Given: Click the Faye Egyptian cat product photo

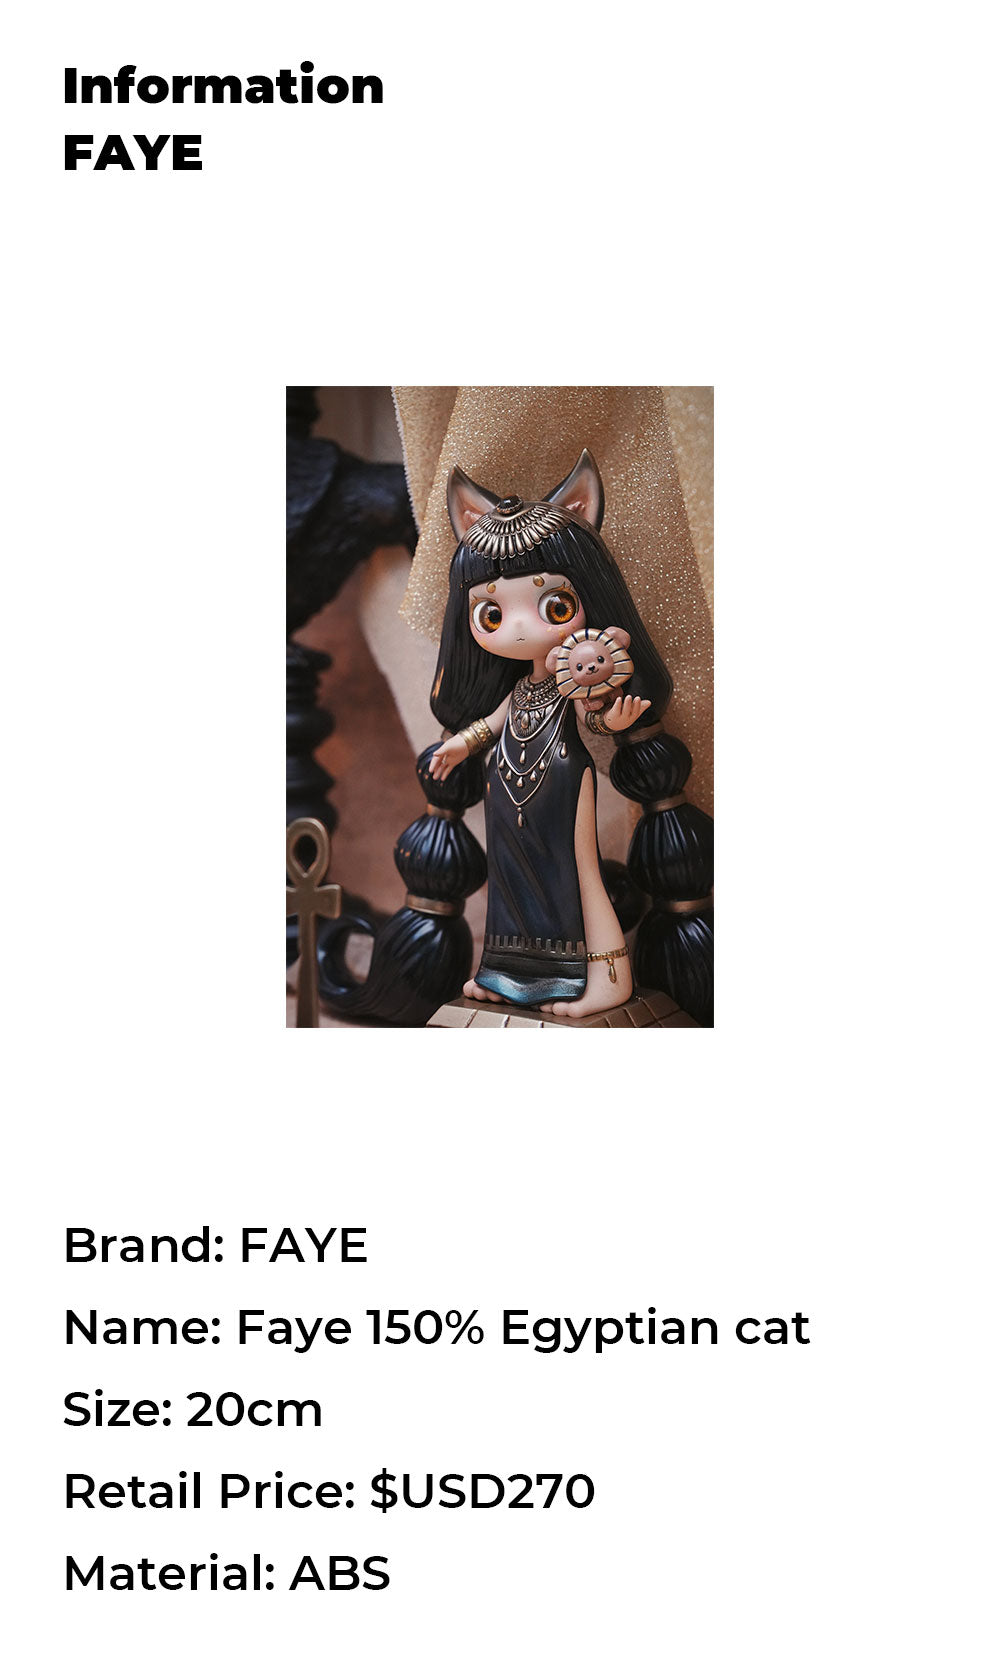Looking at the screenshot, I should tap(500, 707).
